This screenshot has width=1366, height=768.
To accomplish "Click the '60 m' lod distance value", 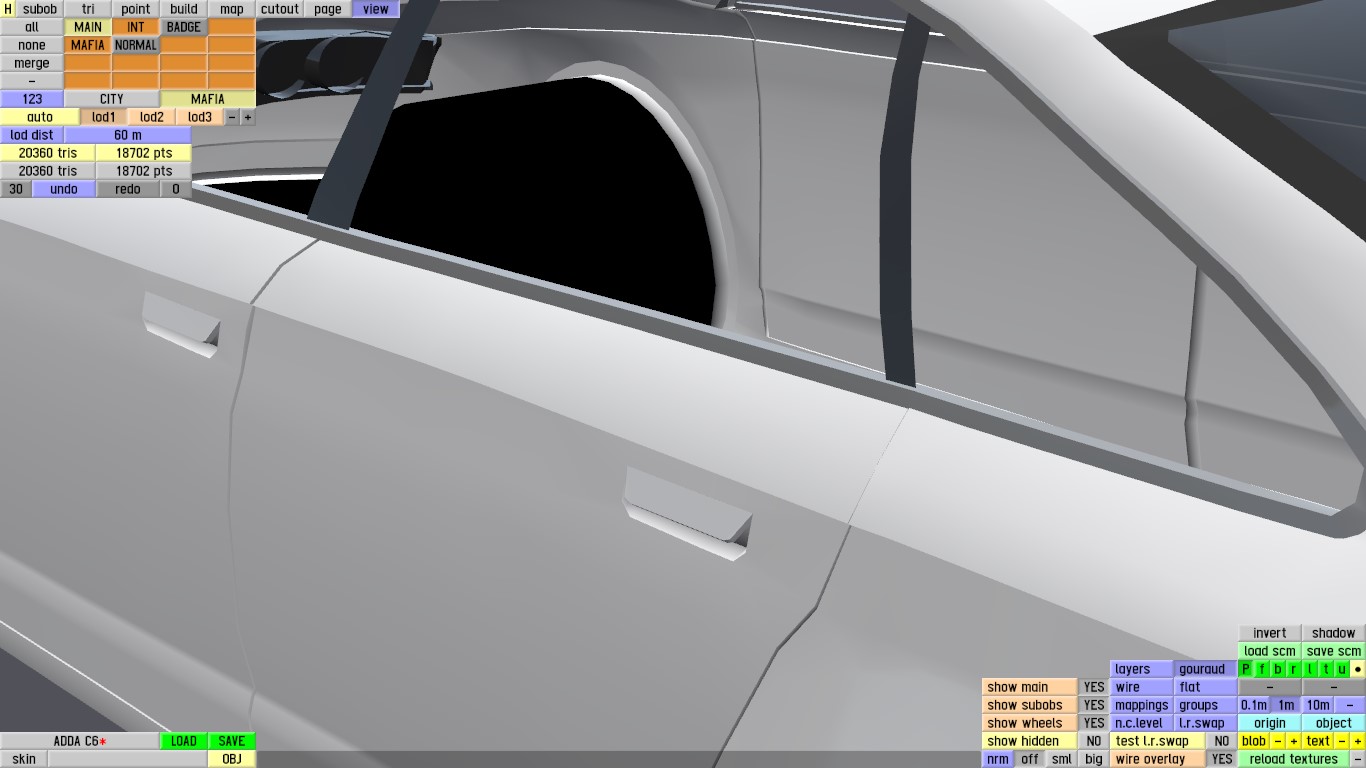I will coord(128,135).
